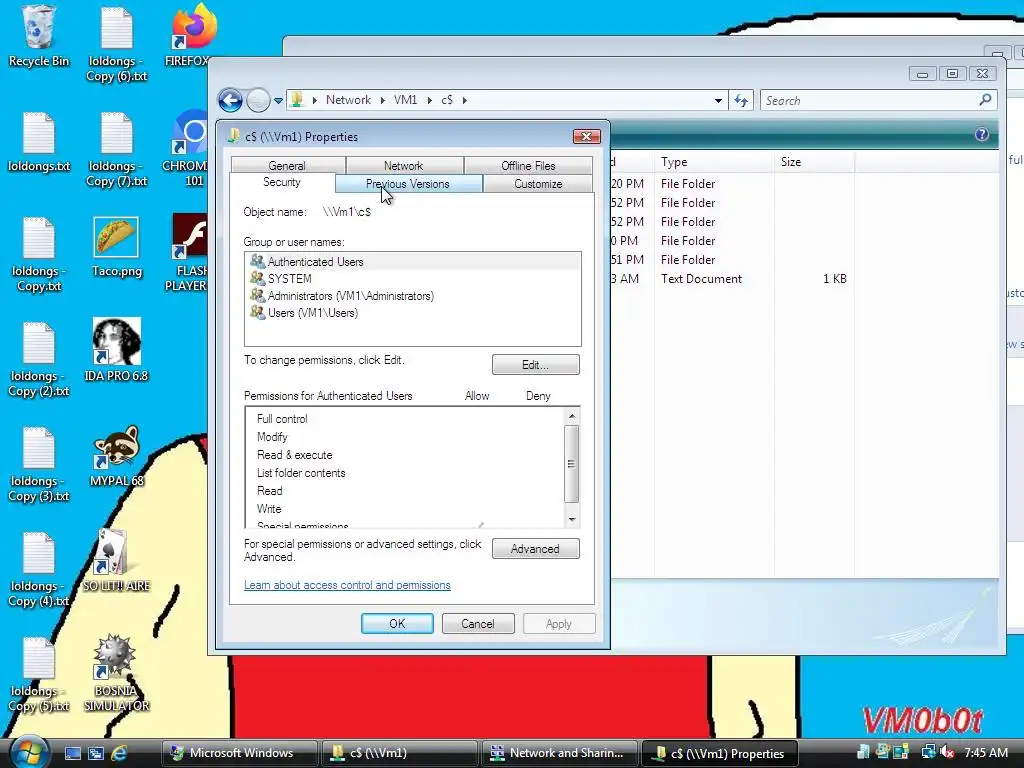Select loldongs - Copy (6).txt desktop file
Viewport: 1024px width, 768px height.
[117, 44]
